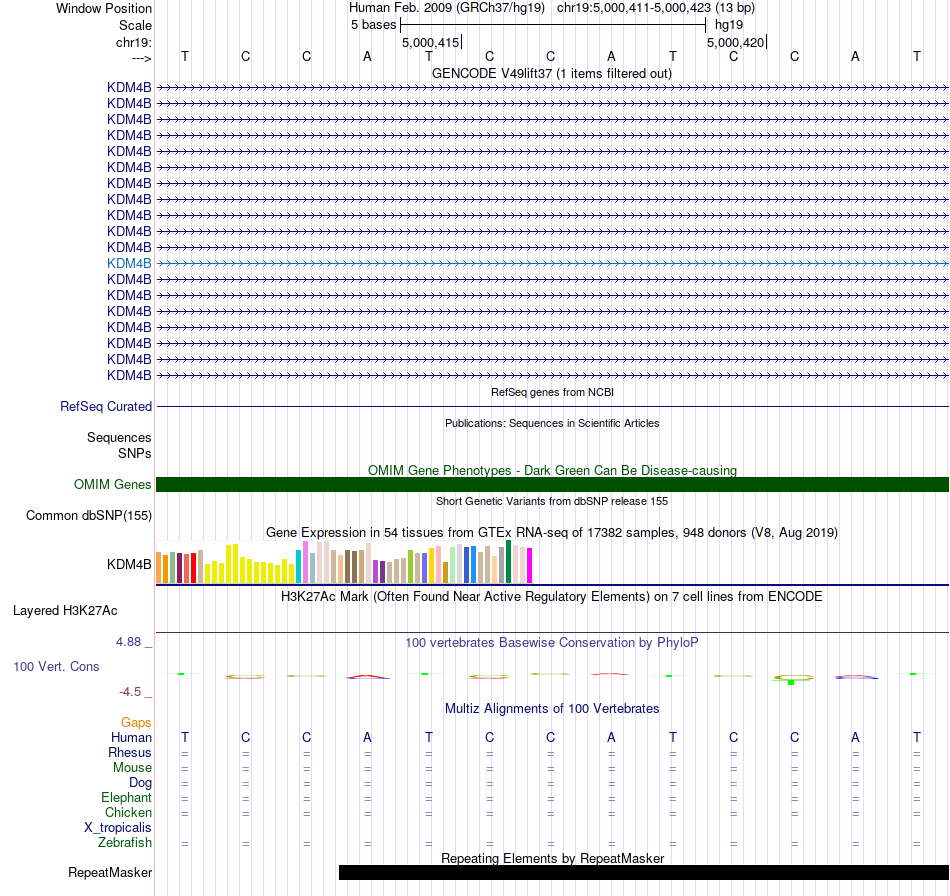Image resolution: width=950 pixels, height=896 pixels.
Task: Click the cyan bar in the GTEx chart
Action: pos(299,566)
